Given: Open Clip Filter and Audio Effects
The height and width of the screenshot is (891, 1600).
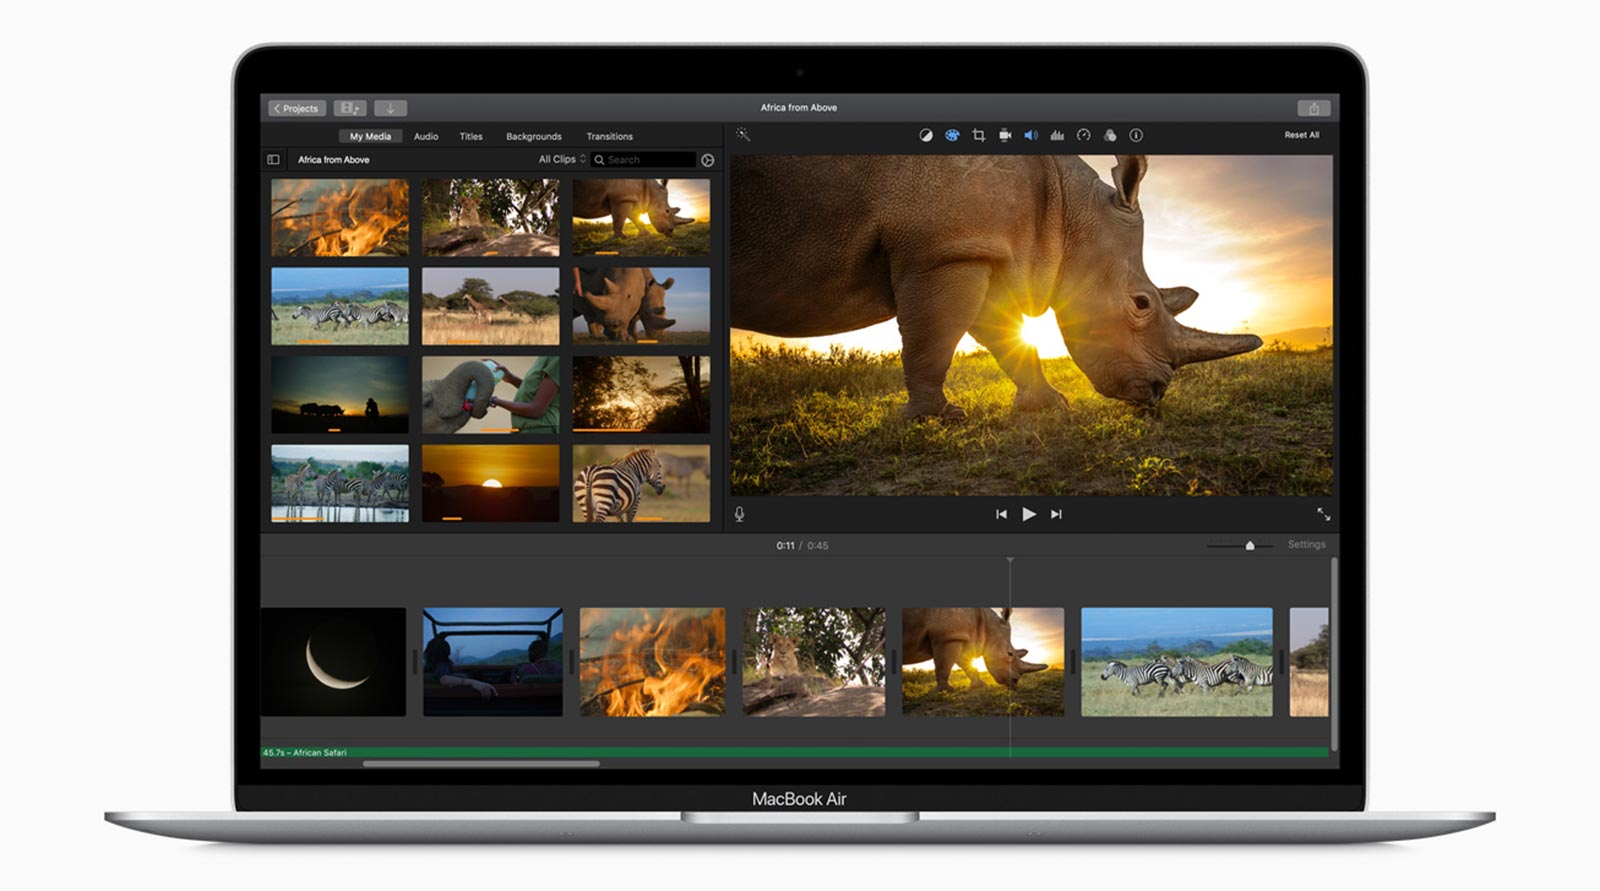Looking at the screenshot, I should click(1110, 135).
